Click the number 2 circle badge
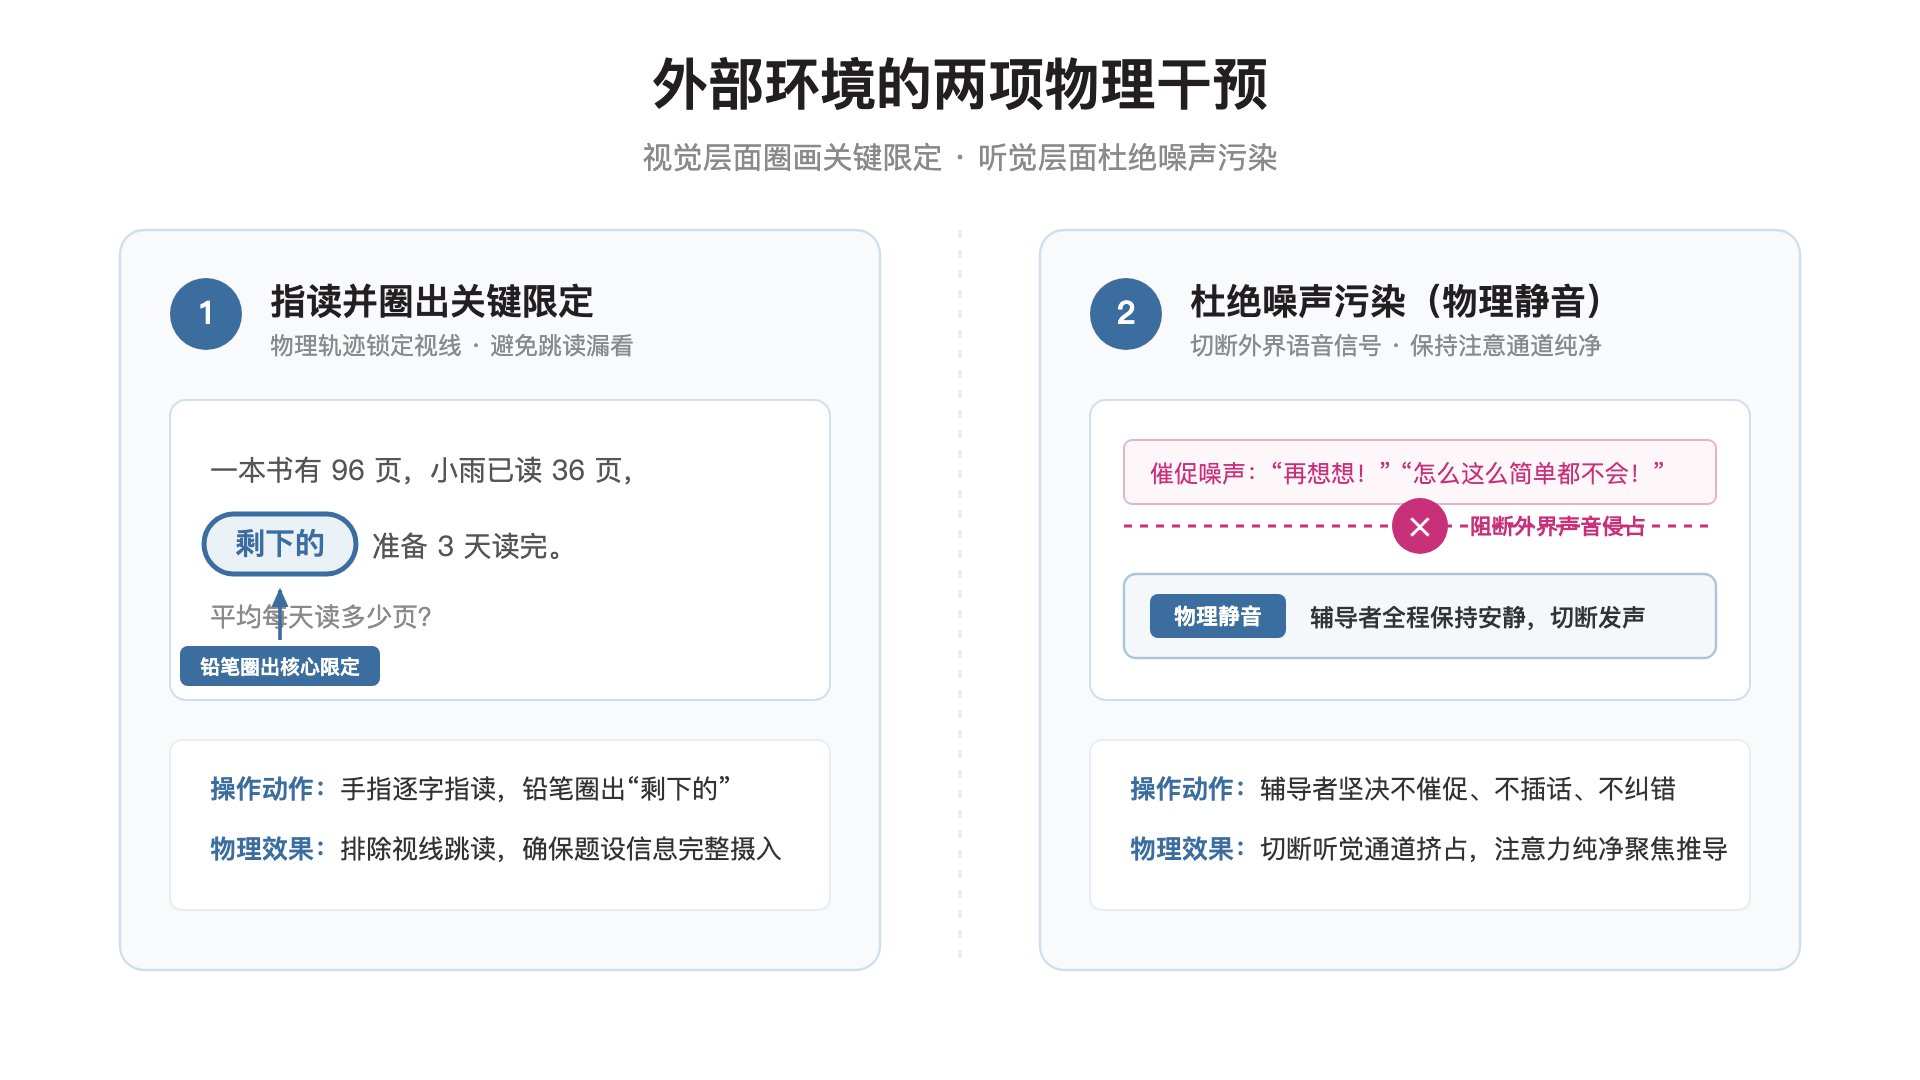 [x=1126, y=314]
